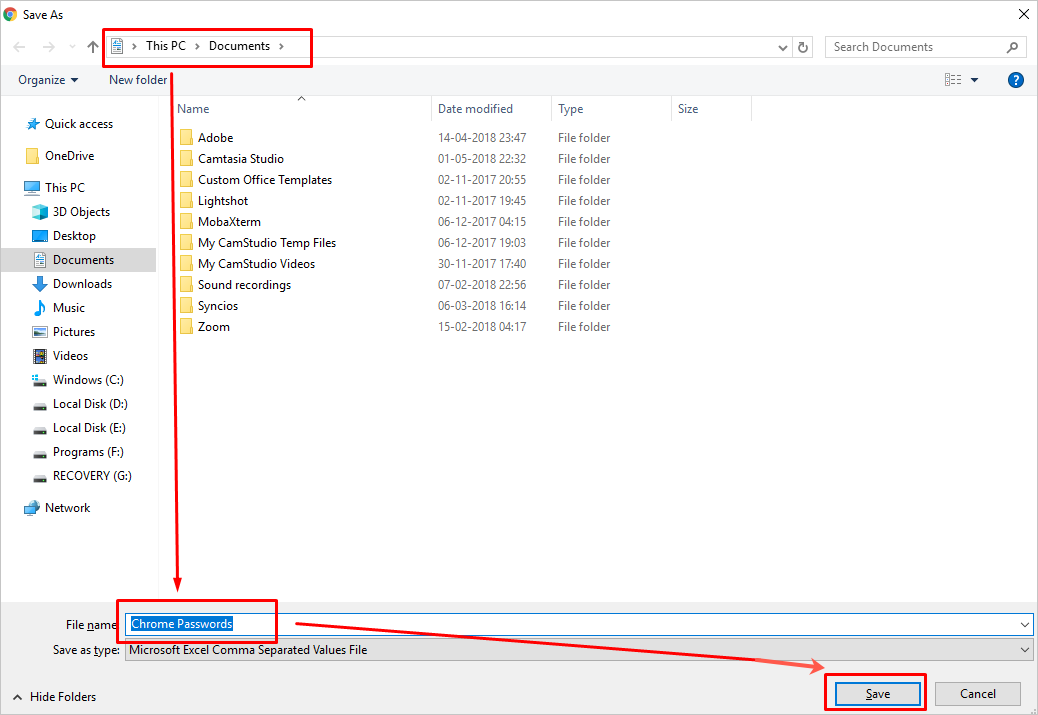The height and width of the screenshot is (715, 1038).
Task: Click the blue Help question mark icon
Action: click(1015, 80)
